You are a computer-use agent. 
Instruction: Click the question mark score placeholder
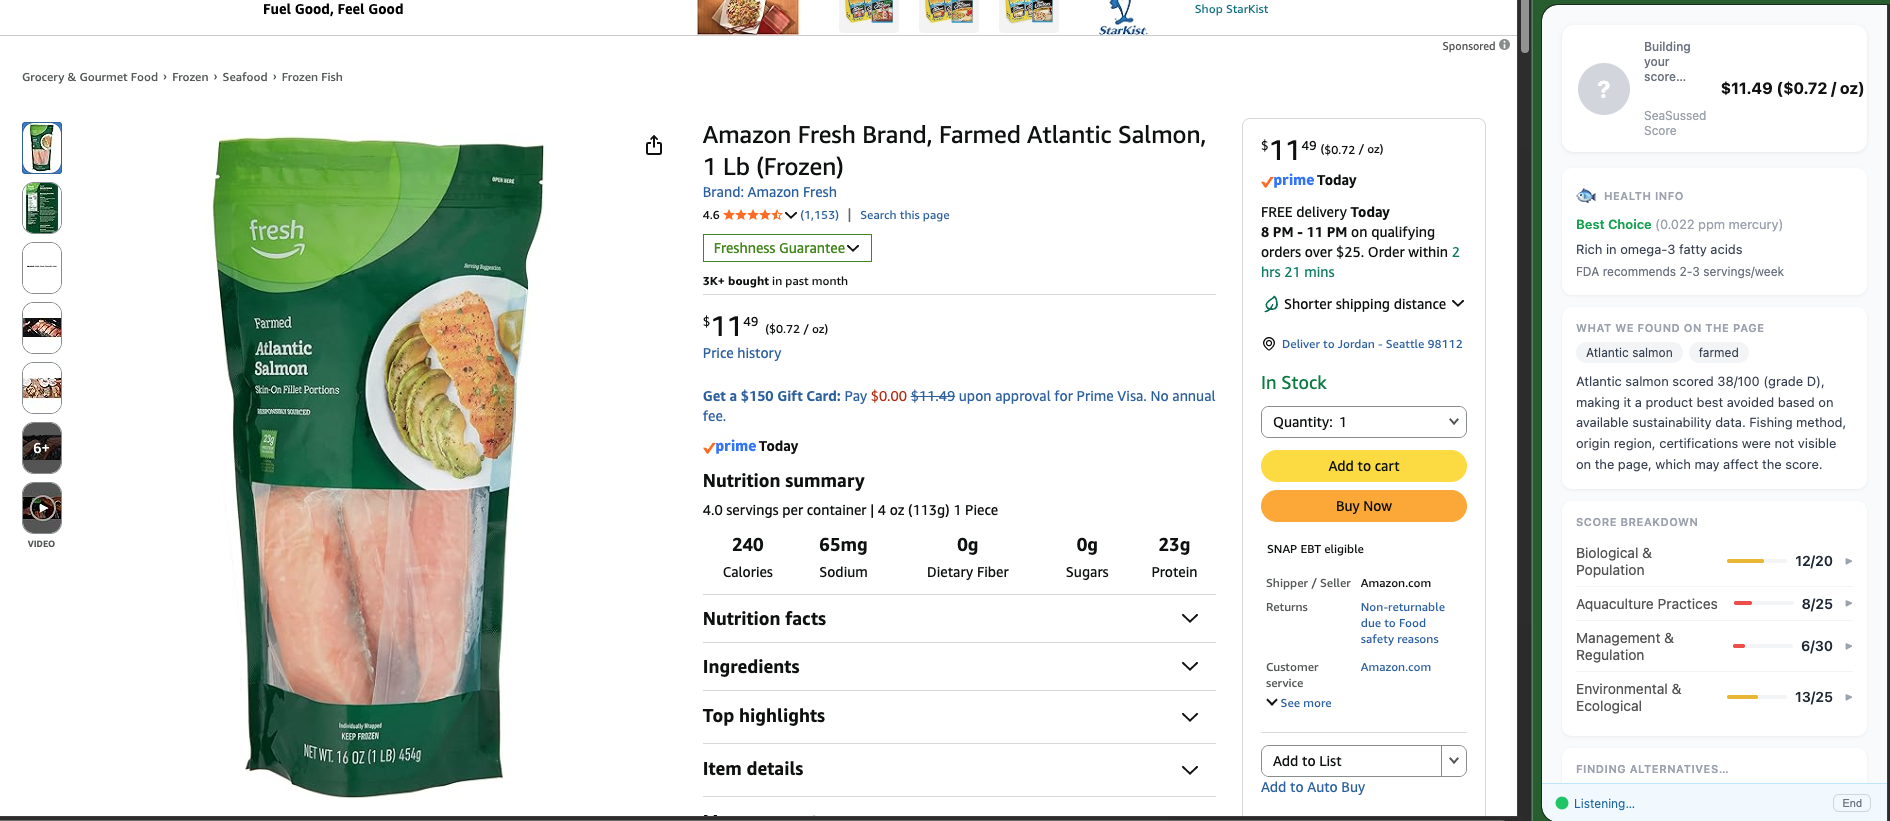[x=1603, y=89]
